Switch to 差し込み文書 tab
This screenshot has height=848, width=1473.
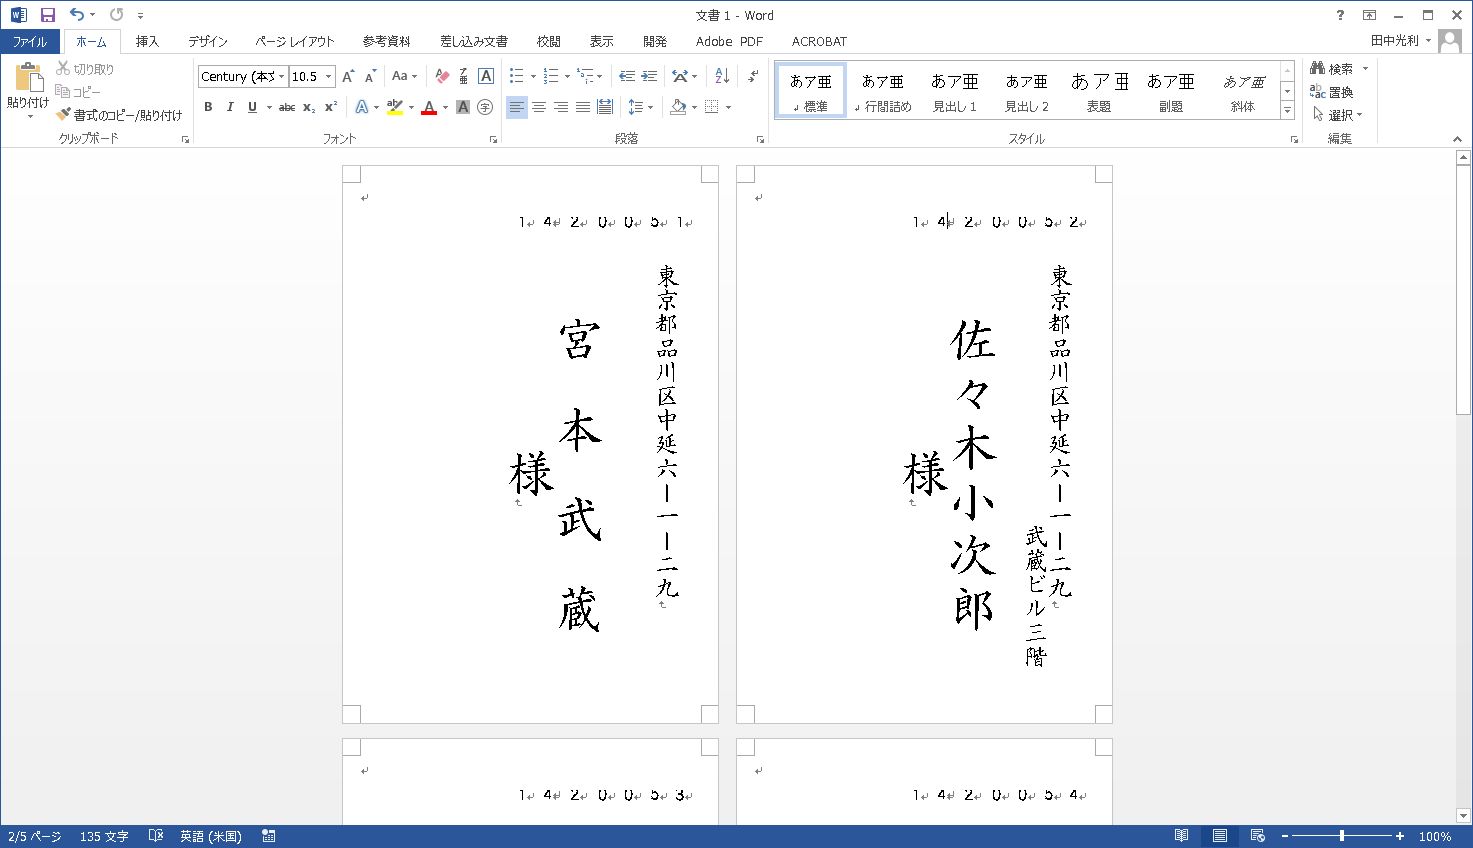pyautogui.click(x=473, y=41)
